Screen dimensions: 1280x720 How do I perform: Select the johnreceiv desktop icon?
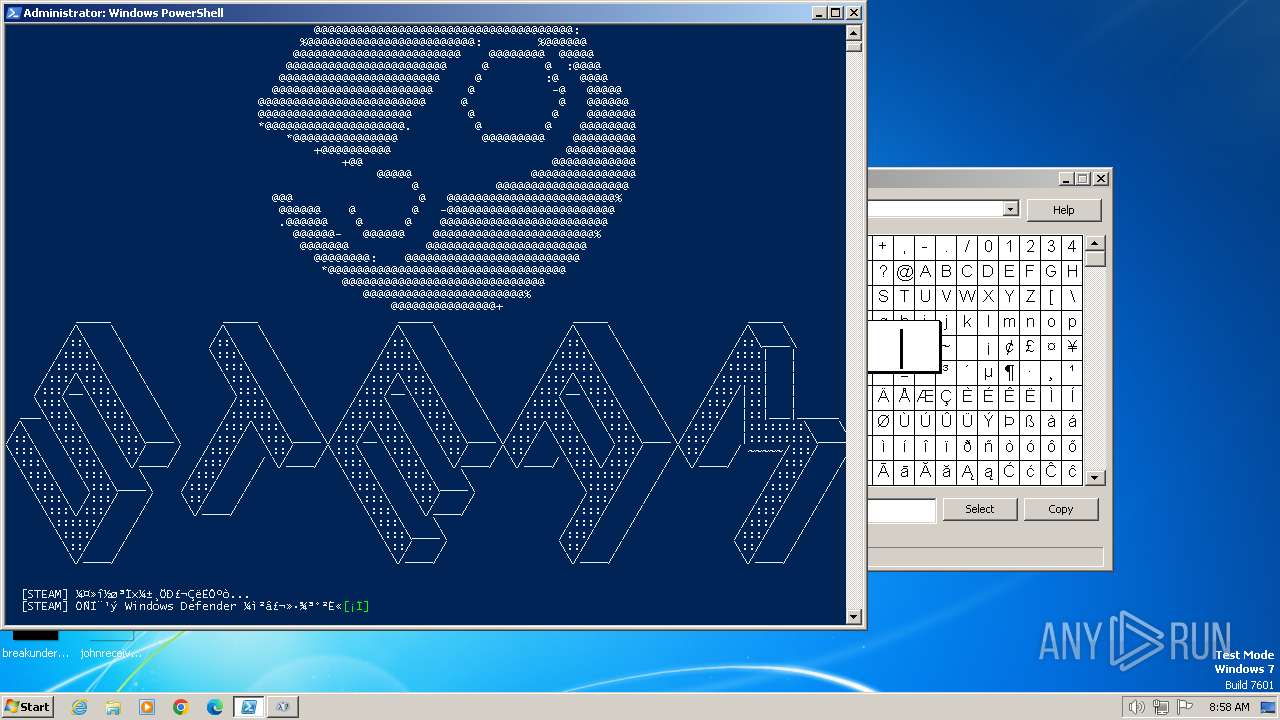click(111, 644)
